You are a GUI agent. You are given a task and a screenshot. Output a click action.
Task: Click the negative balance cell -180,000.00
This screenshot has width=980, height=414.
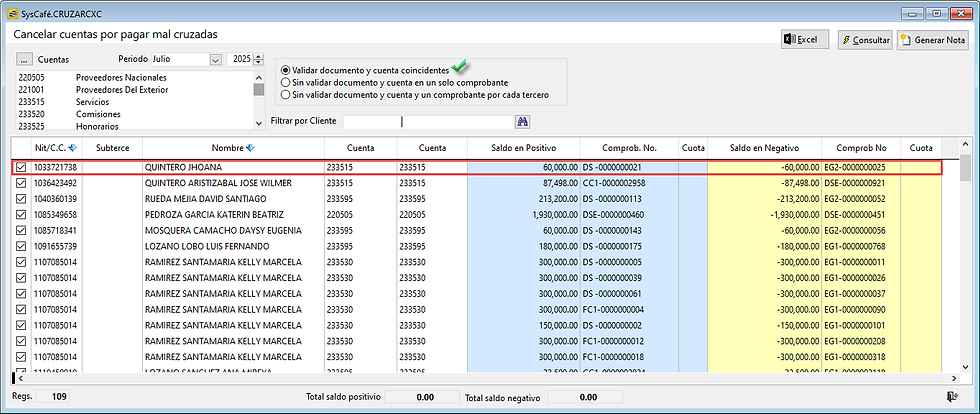tap(764, 246)
